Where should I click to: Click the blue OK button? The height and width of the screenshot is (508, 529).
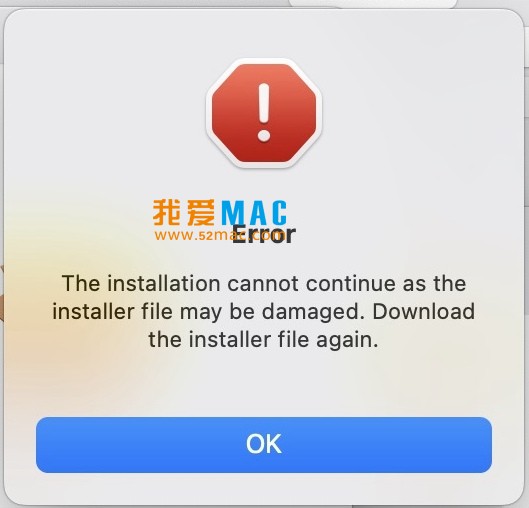(x=264, y=445)
